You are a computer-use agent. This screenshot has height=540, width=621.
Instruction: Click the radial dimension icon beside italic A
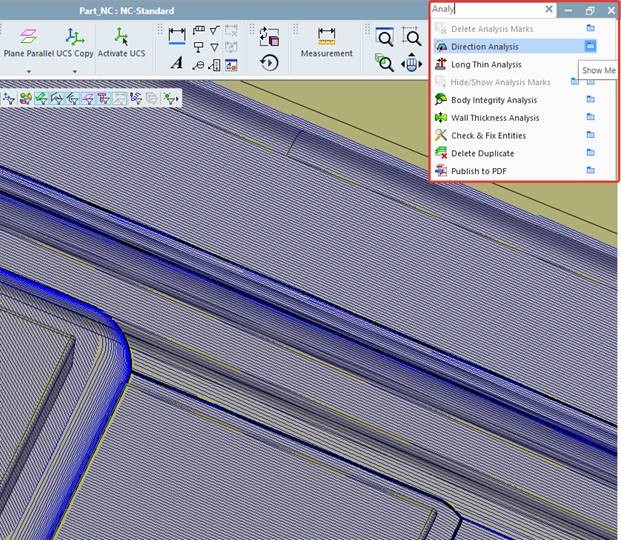[198, 65]
